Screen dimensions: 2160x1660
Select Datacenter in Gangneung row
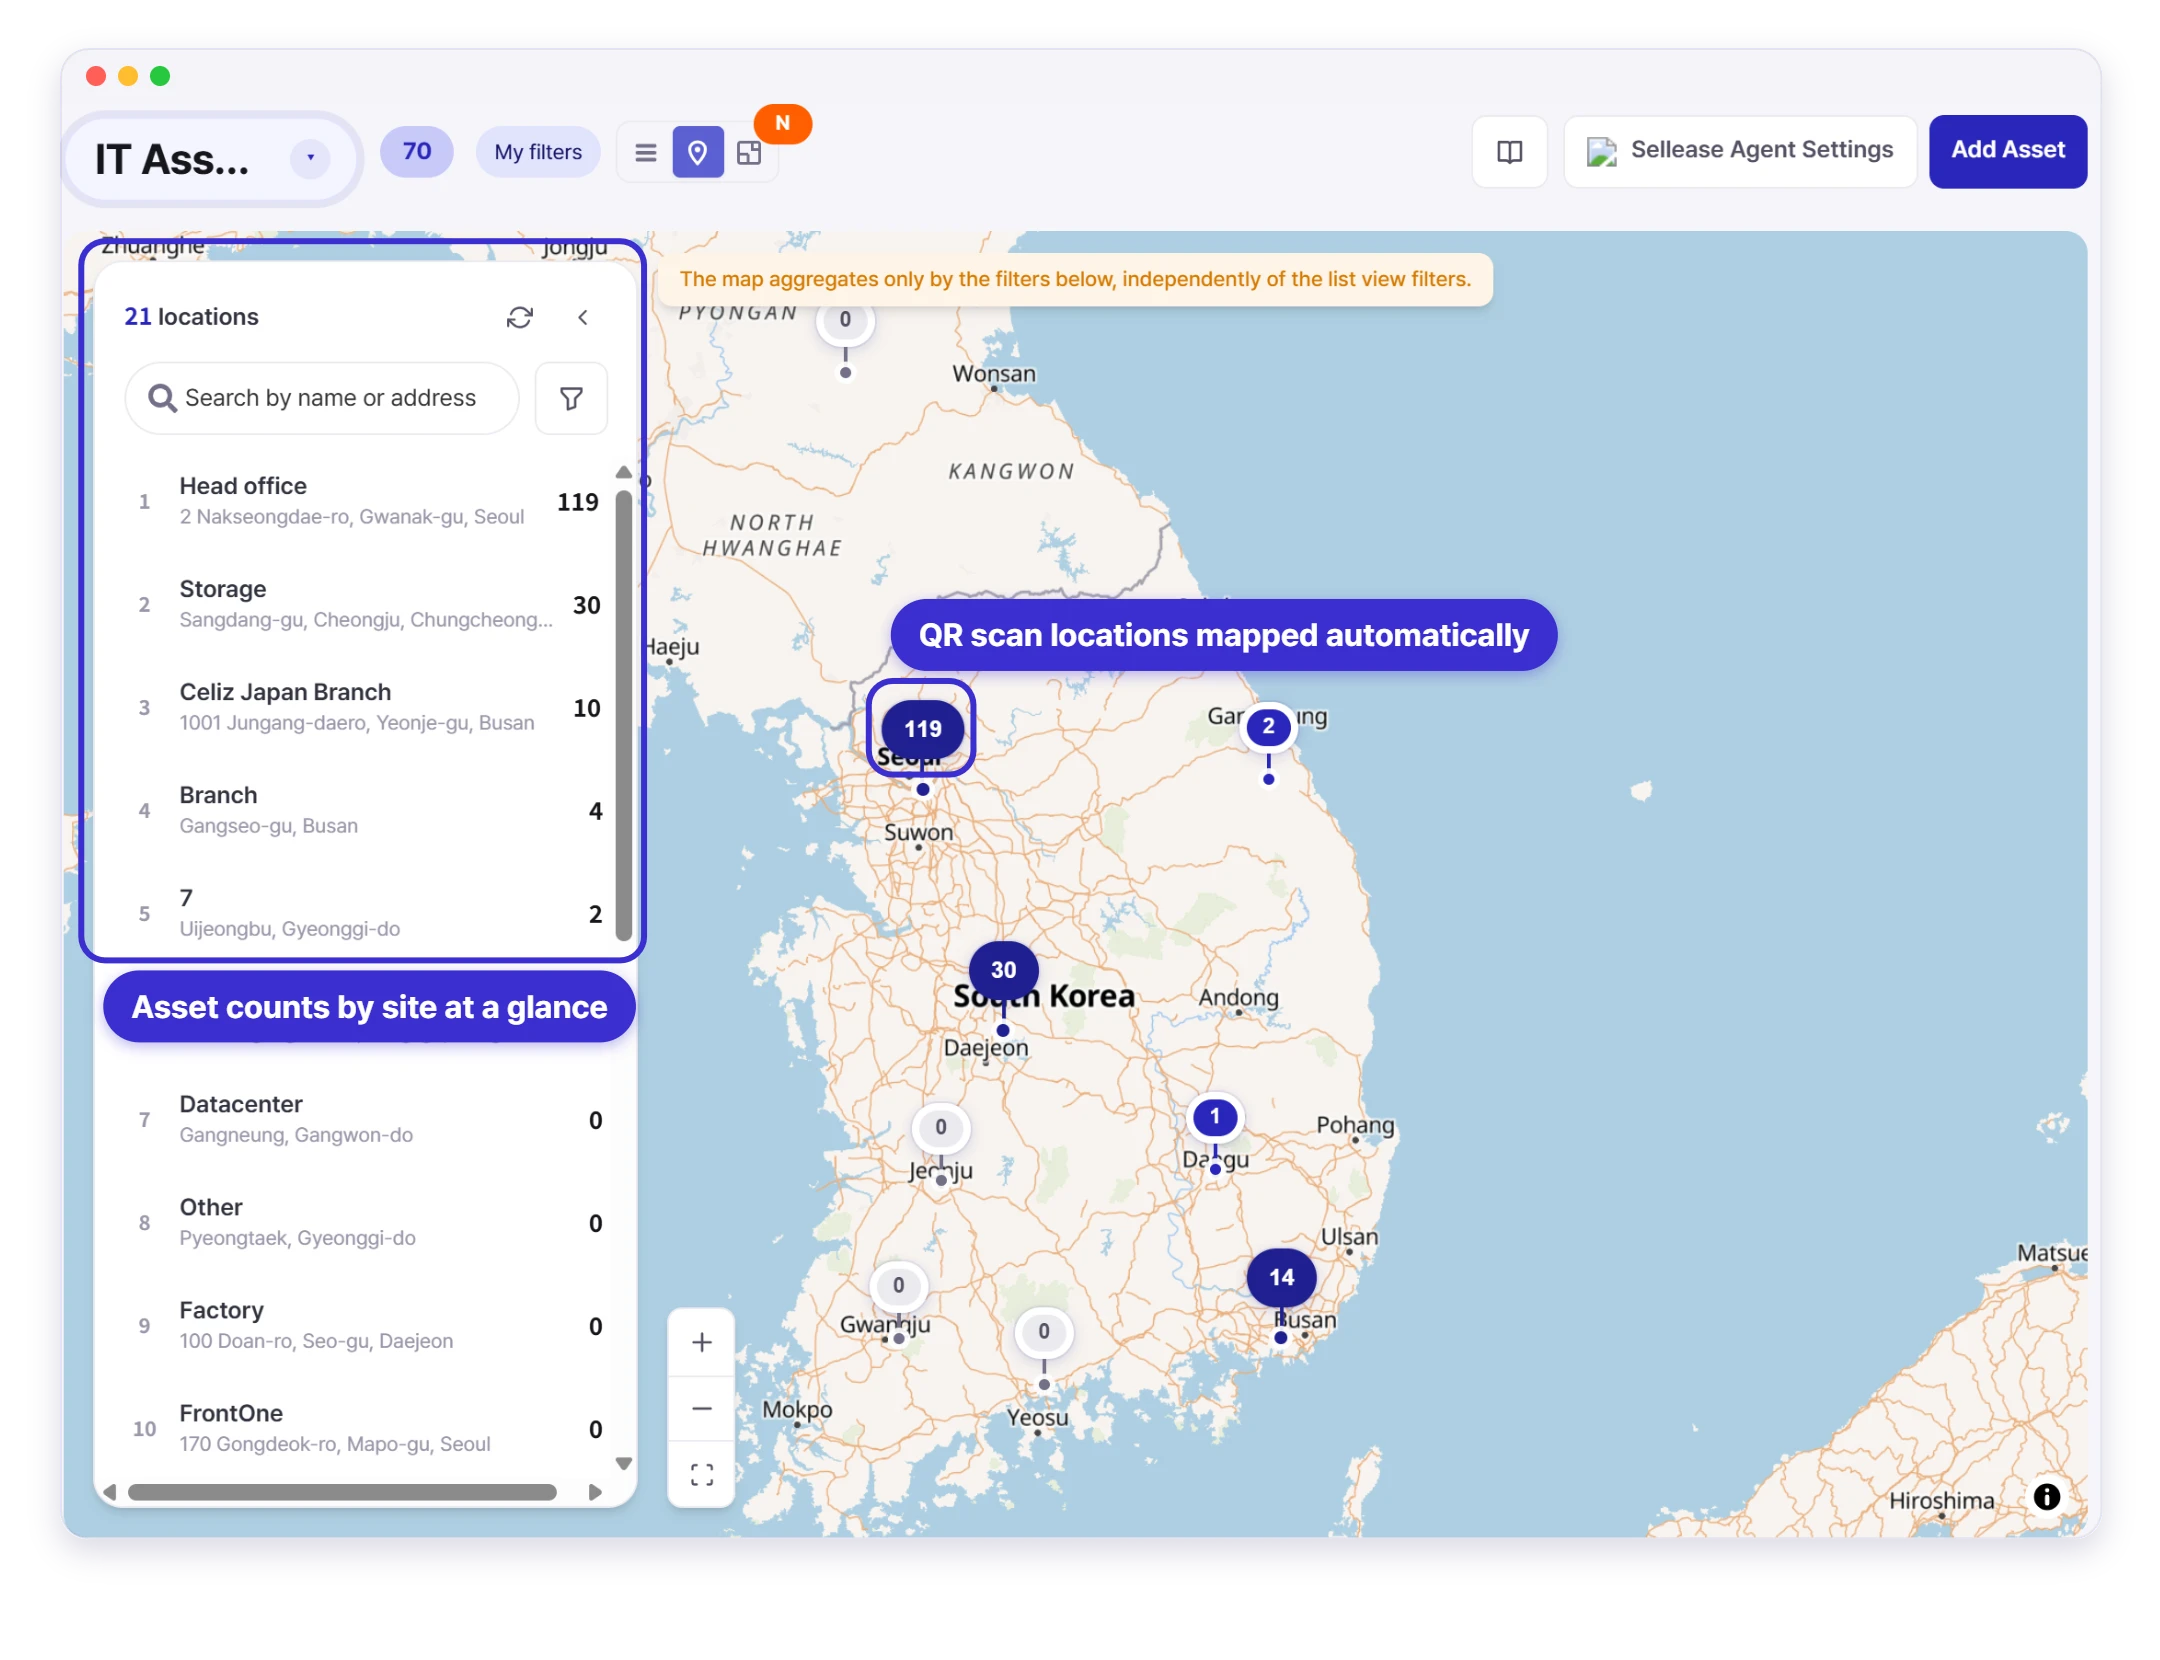pos(365,1119)
